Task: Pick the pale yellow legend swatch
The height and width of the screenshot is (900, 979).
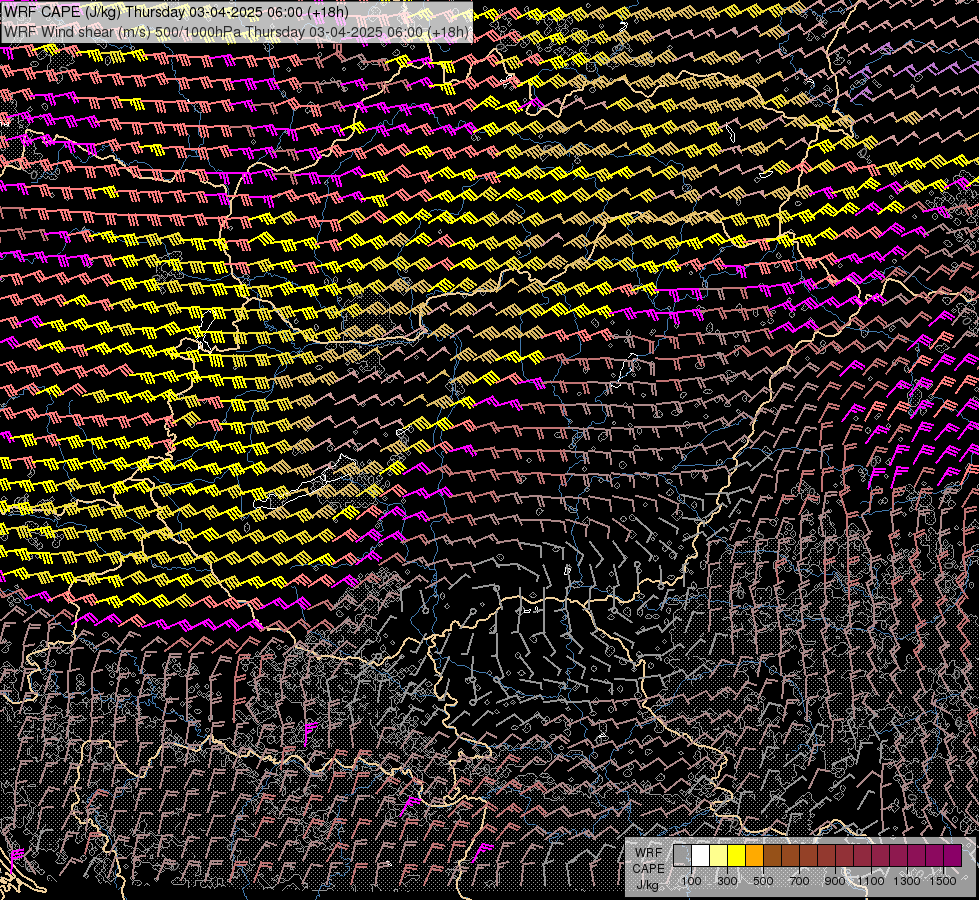Action: tap(719, 855)
